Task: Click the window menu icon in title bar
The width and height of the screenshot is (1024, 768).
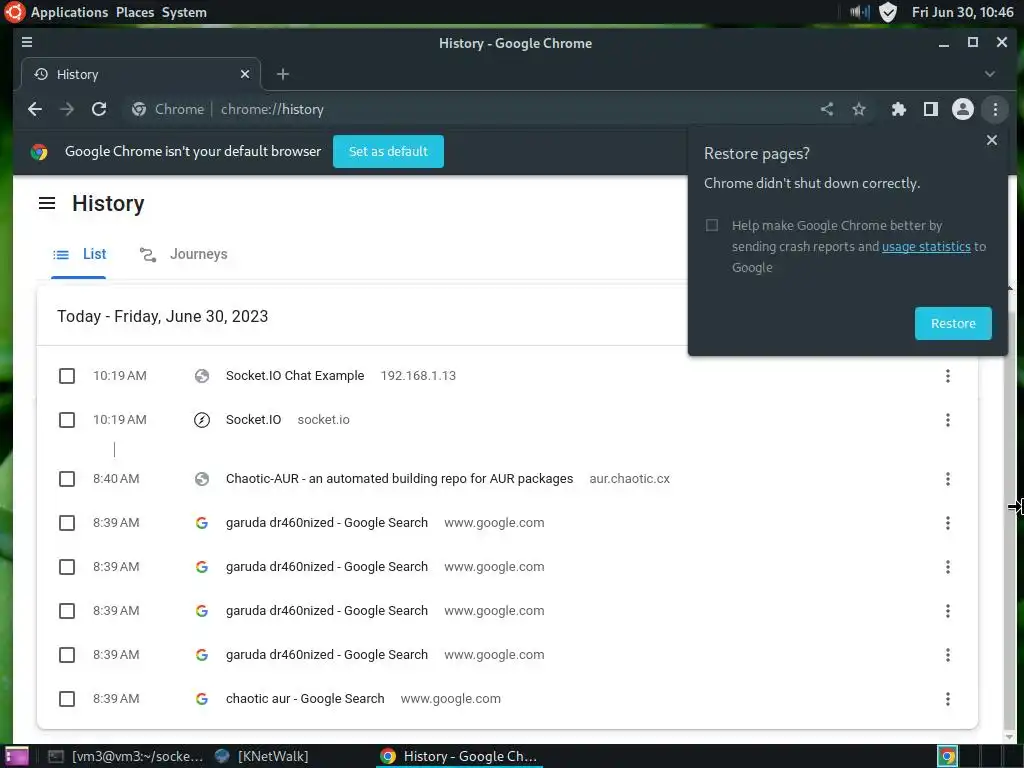Action: click(27, 42)
